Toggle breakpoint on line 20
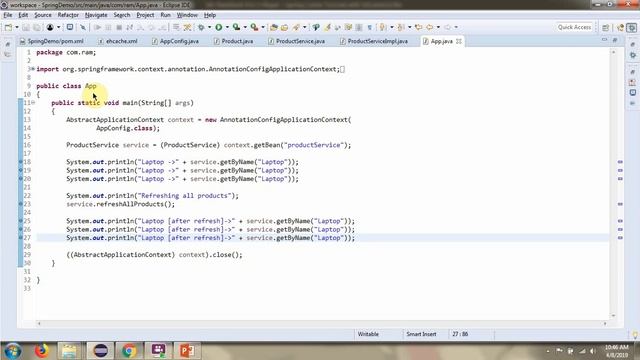The width and height of the screenshot is (640, 360). (21, 179)
